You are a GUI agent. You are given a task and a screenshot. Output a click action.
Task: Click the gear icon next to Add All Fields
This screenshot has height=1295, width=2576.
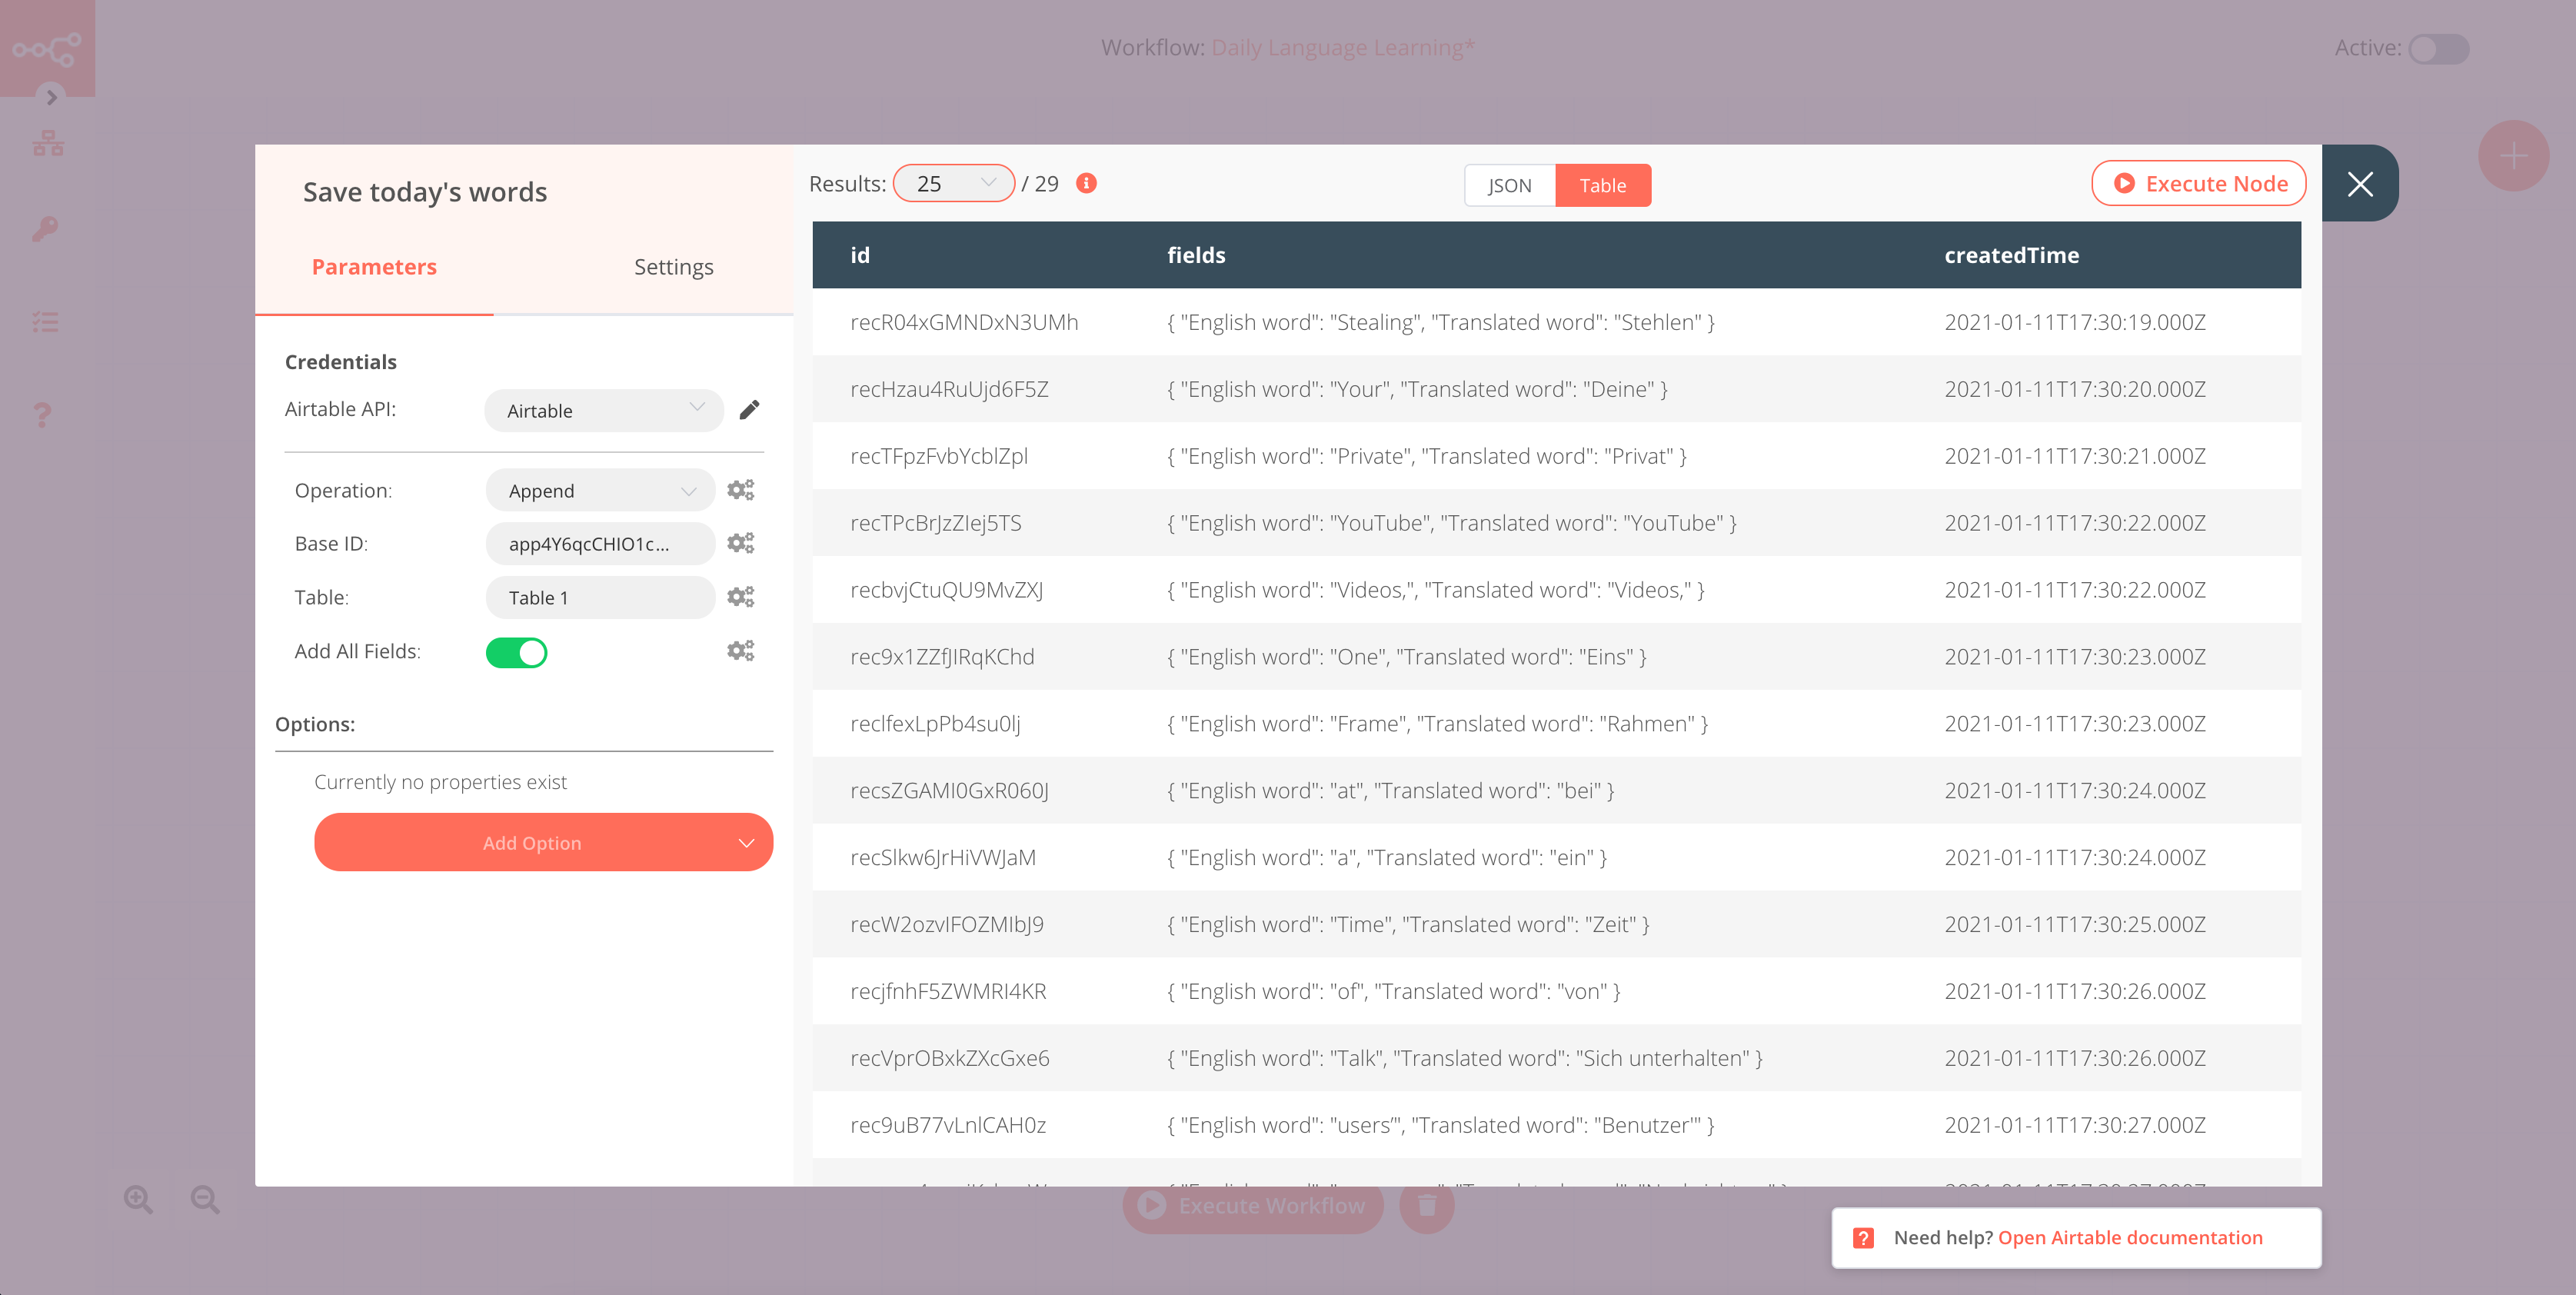point(740,649)
